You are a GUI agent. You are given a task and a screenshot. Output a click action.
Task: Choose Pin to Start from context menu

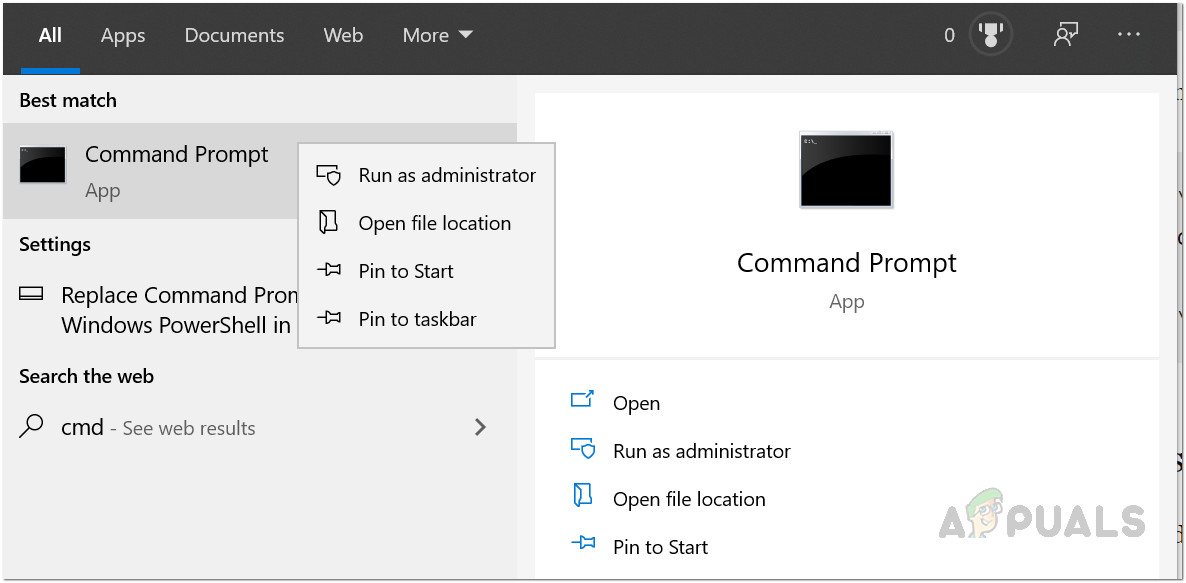click(x=405, y=271)
